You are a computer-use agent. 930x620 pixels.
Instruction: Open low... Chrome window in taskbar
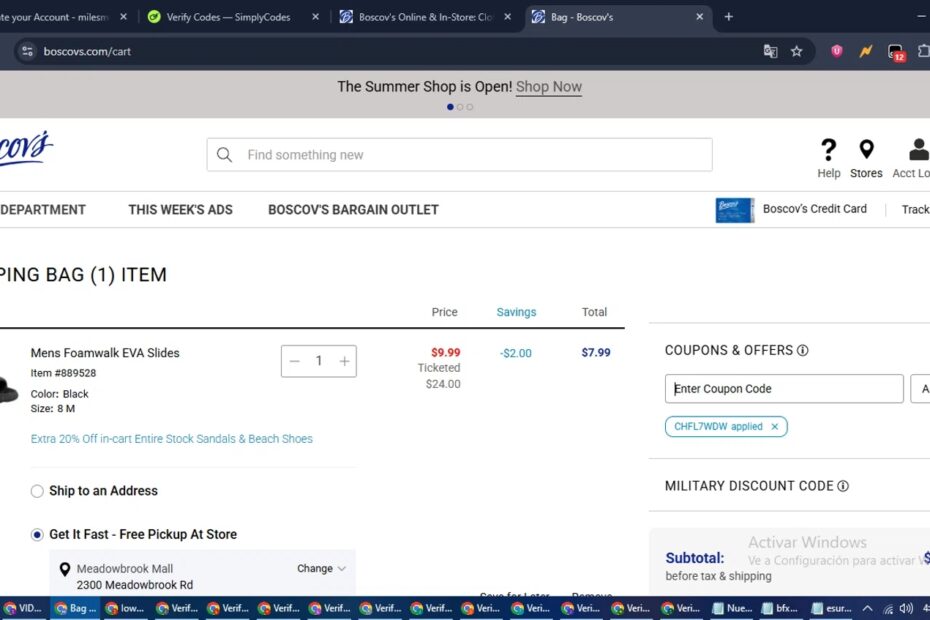pyautogui.click(x=126, y=608)
